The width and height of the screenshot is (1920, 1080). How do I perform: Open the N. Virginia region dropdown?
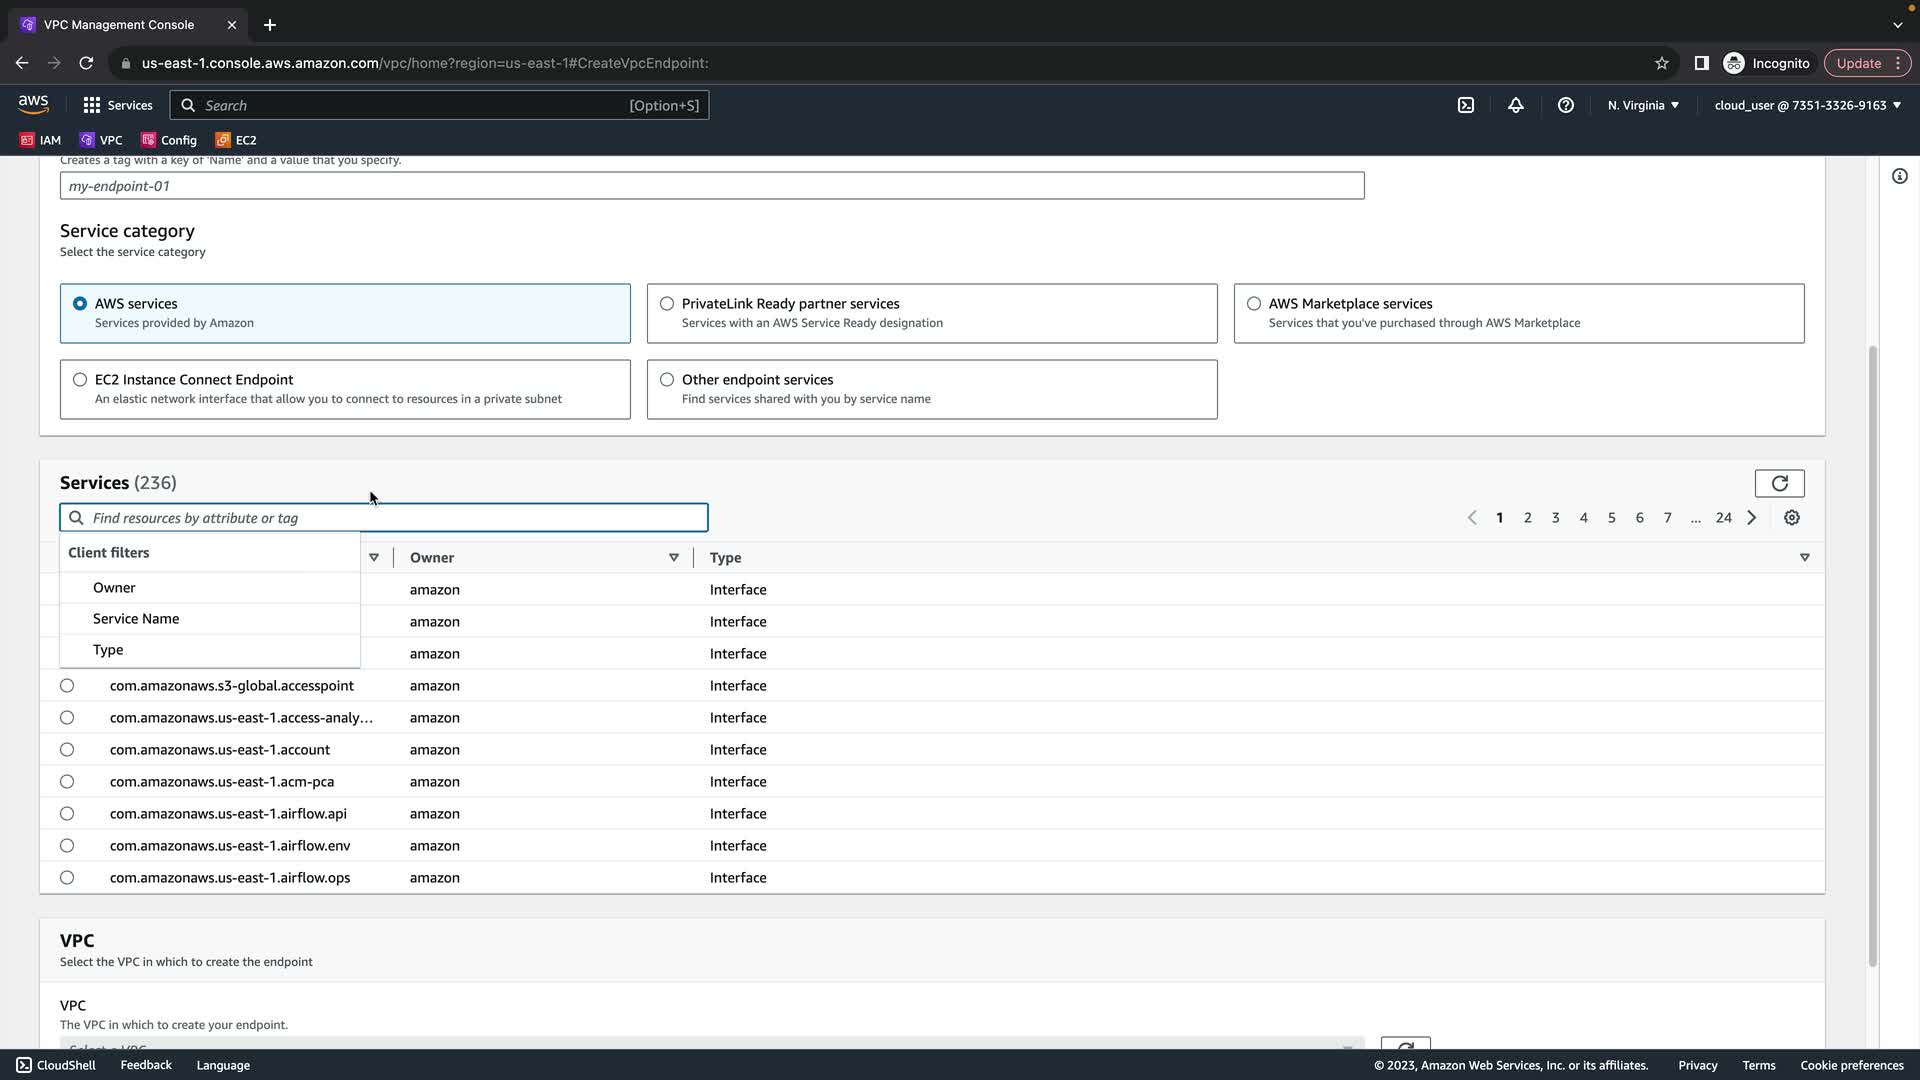point(1643,105)
